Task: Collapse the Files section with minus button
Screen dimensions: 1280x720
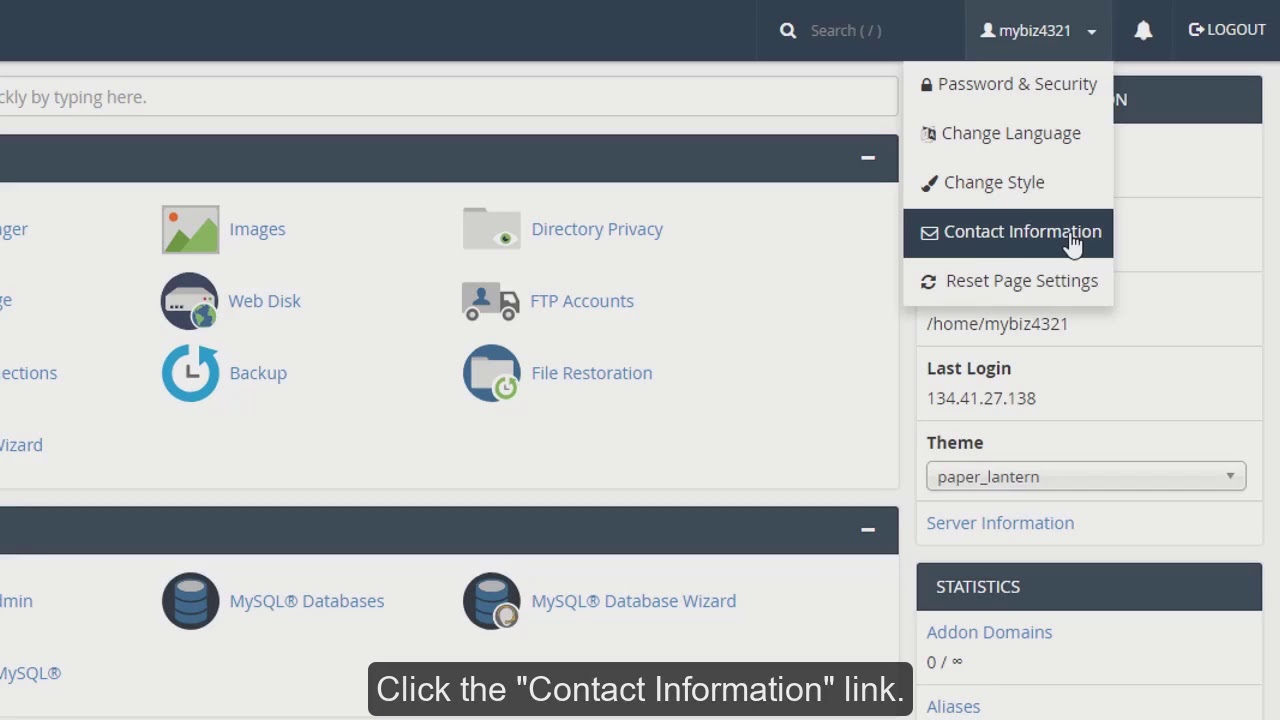Action: click(868, 157)
